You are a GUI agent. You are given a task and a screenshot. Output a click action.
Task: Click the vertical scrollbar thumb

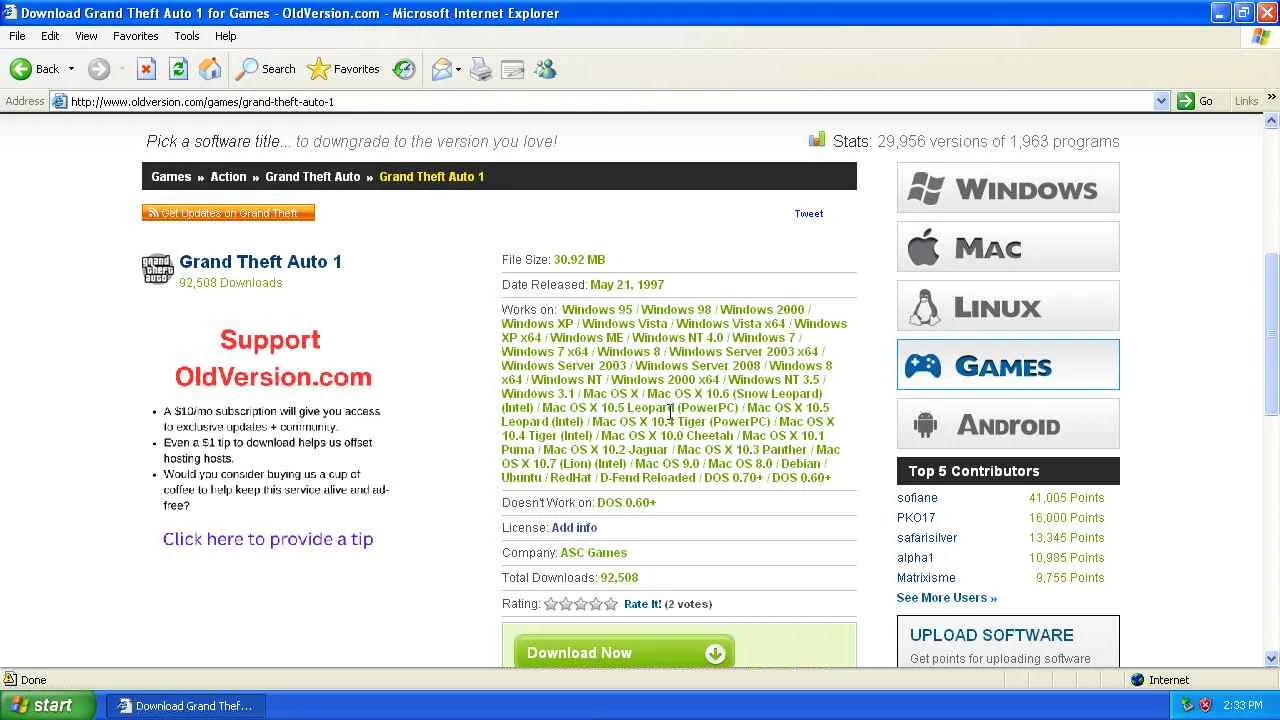[1272, 334]
